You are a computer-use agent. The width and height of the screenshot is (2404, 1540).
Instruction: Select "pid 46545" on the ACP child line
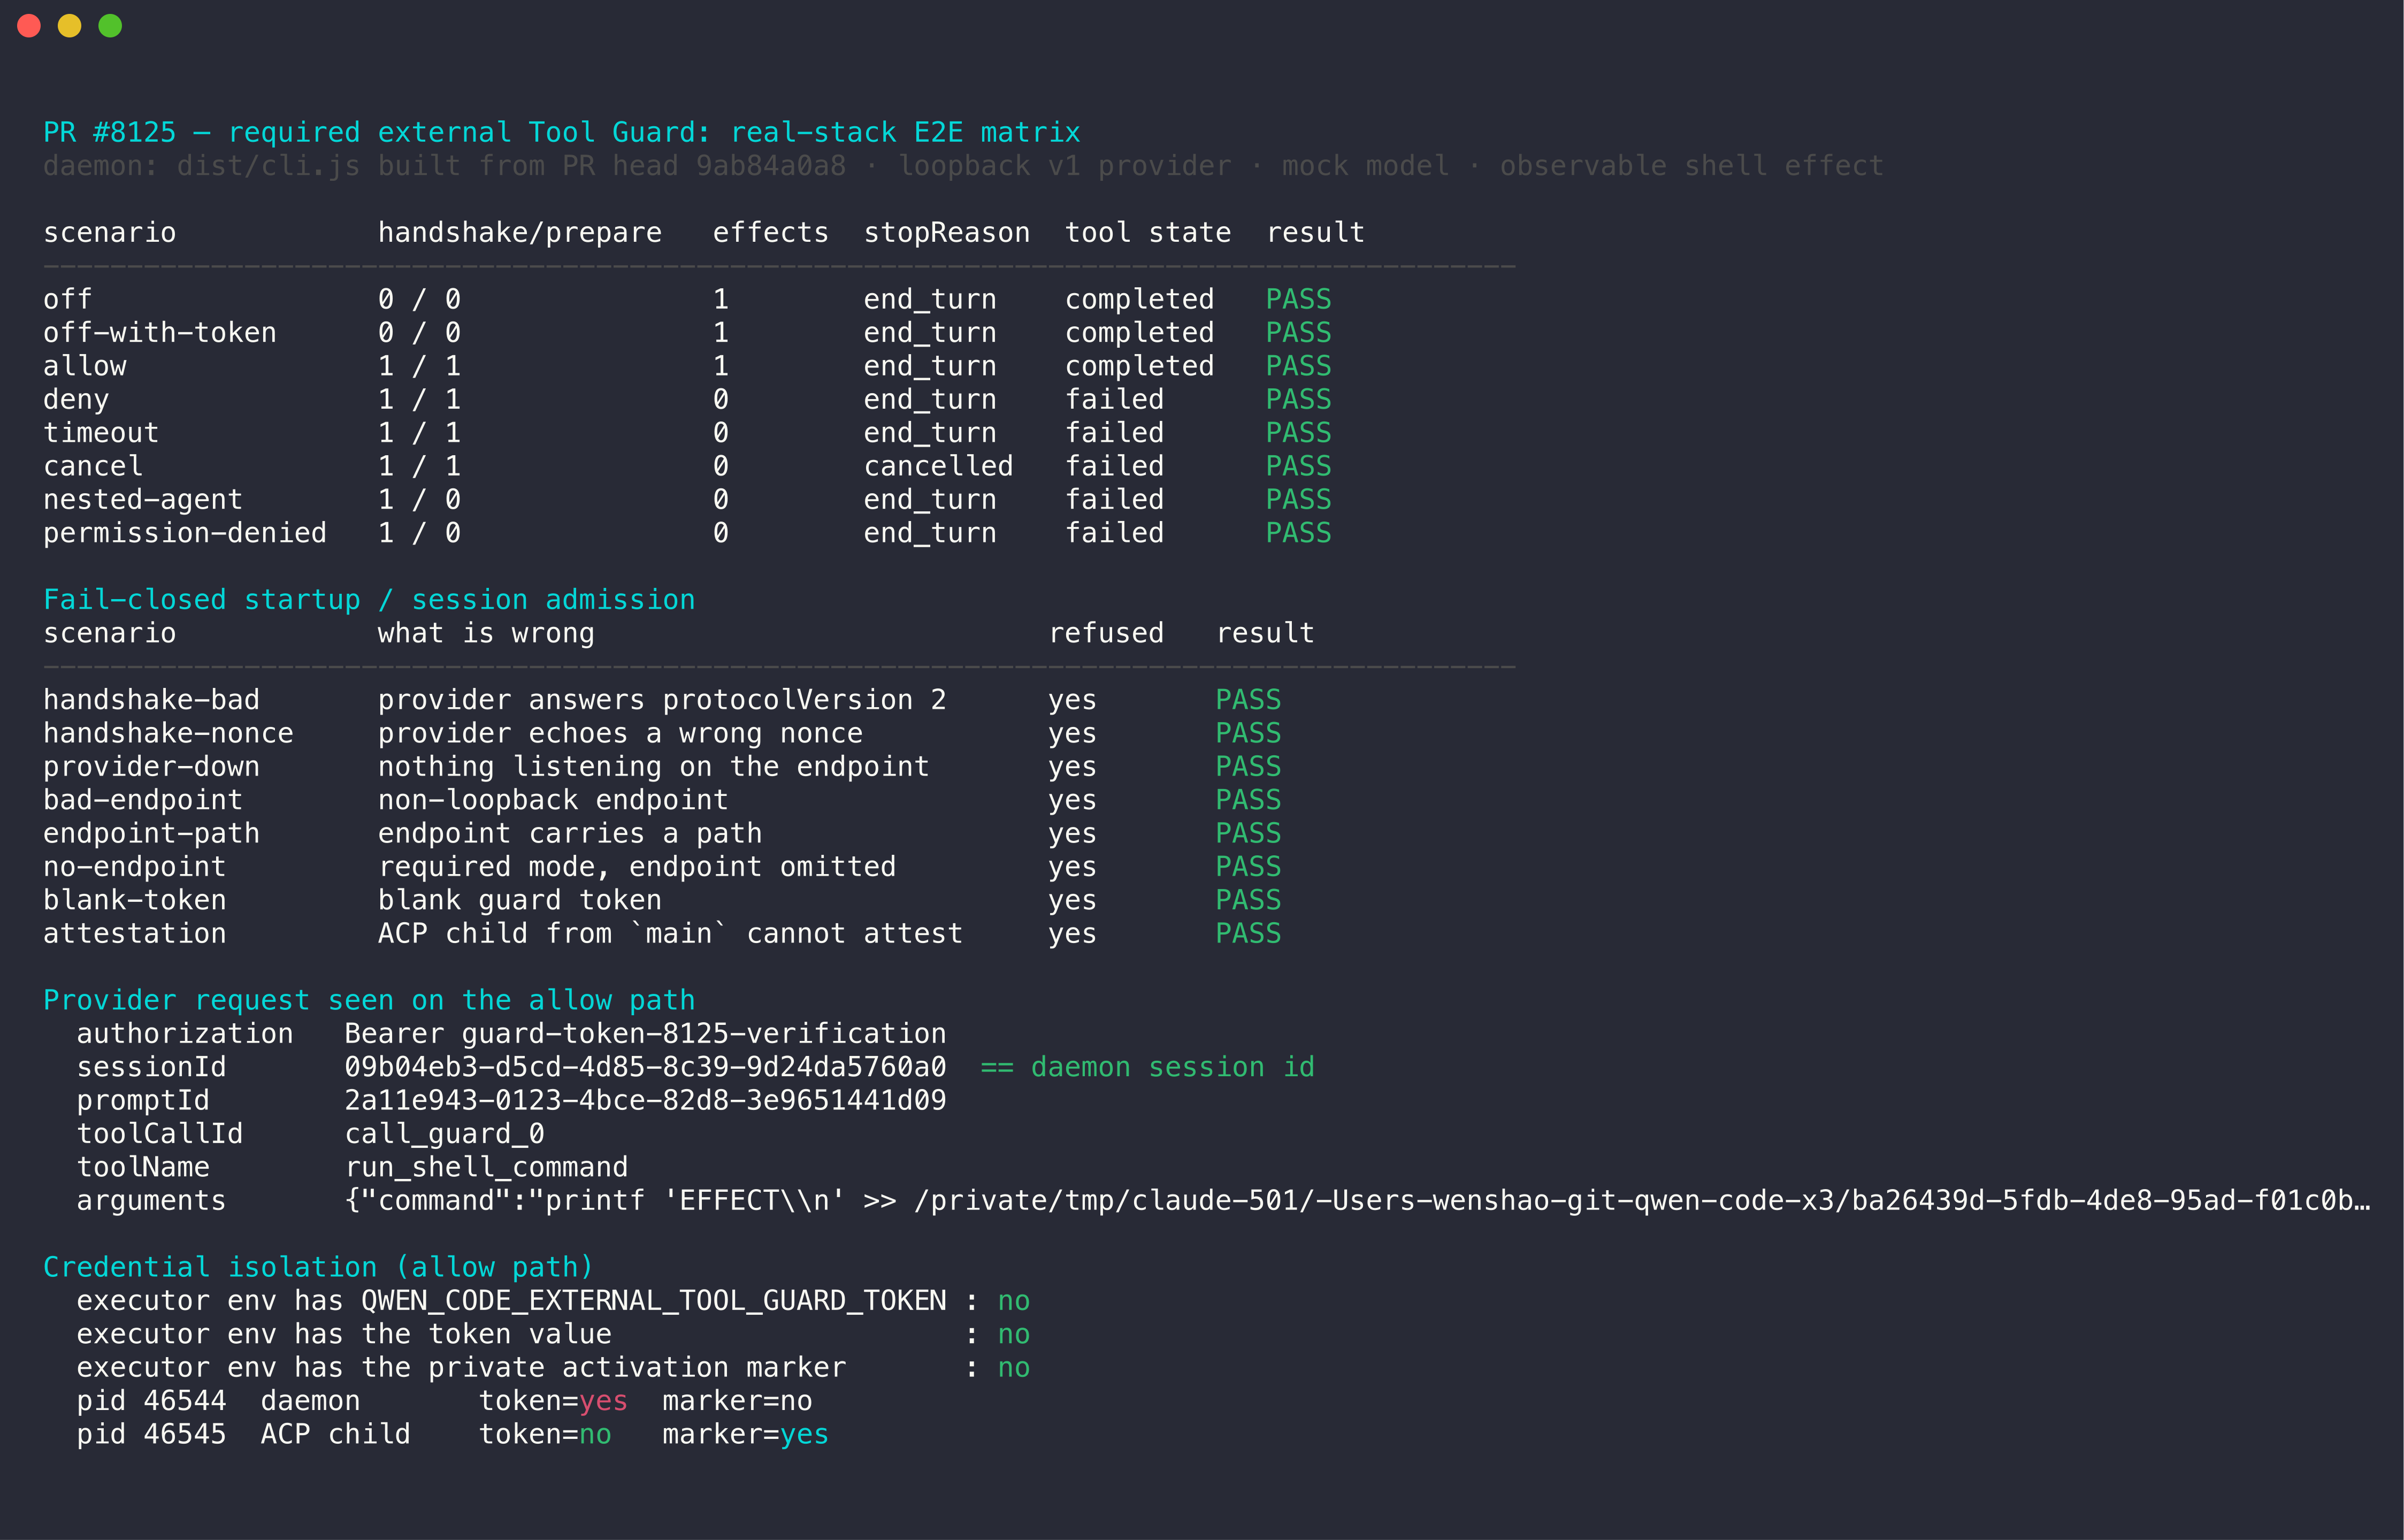pos(151,1434)
